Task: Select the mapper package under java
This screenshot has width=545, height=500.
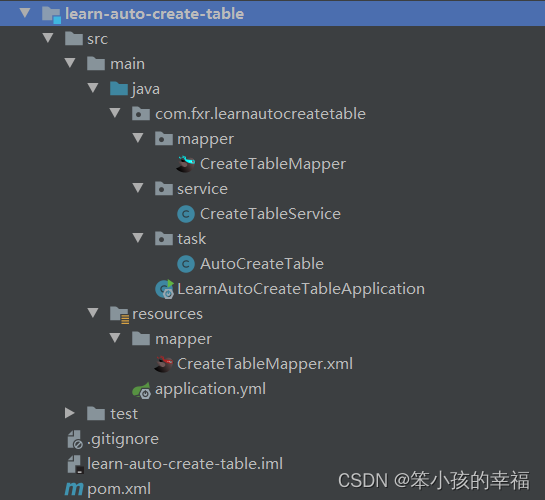Action: 205,139
